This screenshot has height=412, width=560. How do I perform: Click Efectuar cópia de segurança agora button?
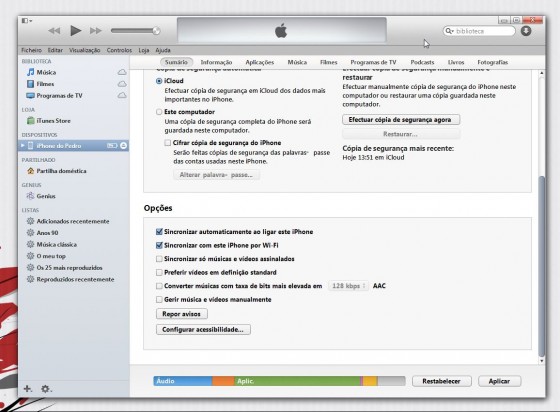[x=401, y=120]
